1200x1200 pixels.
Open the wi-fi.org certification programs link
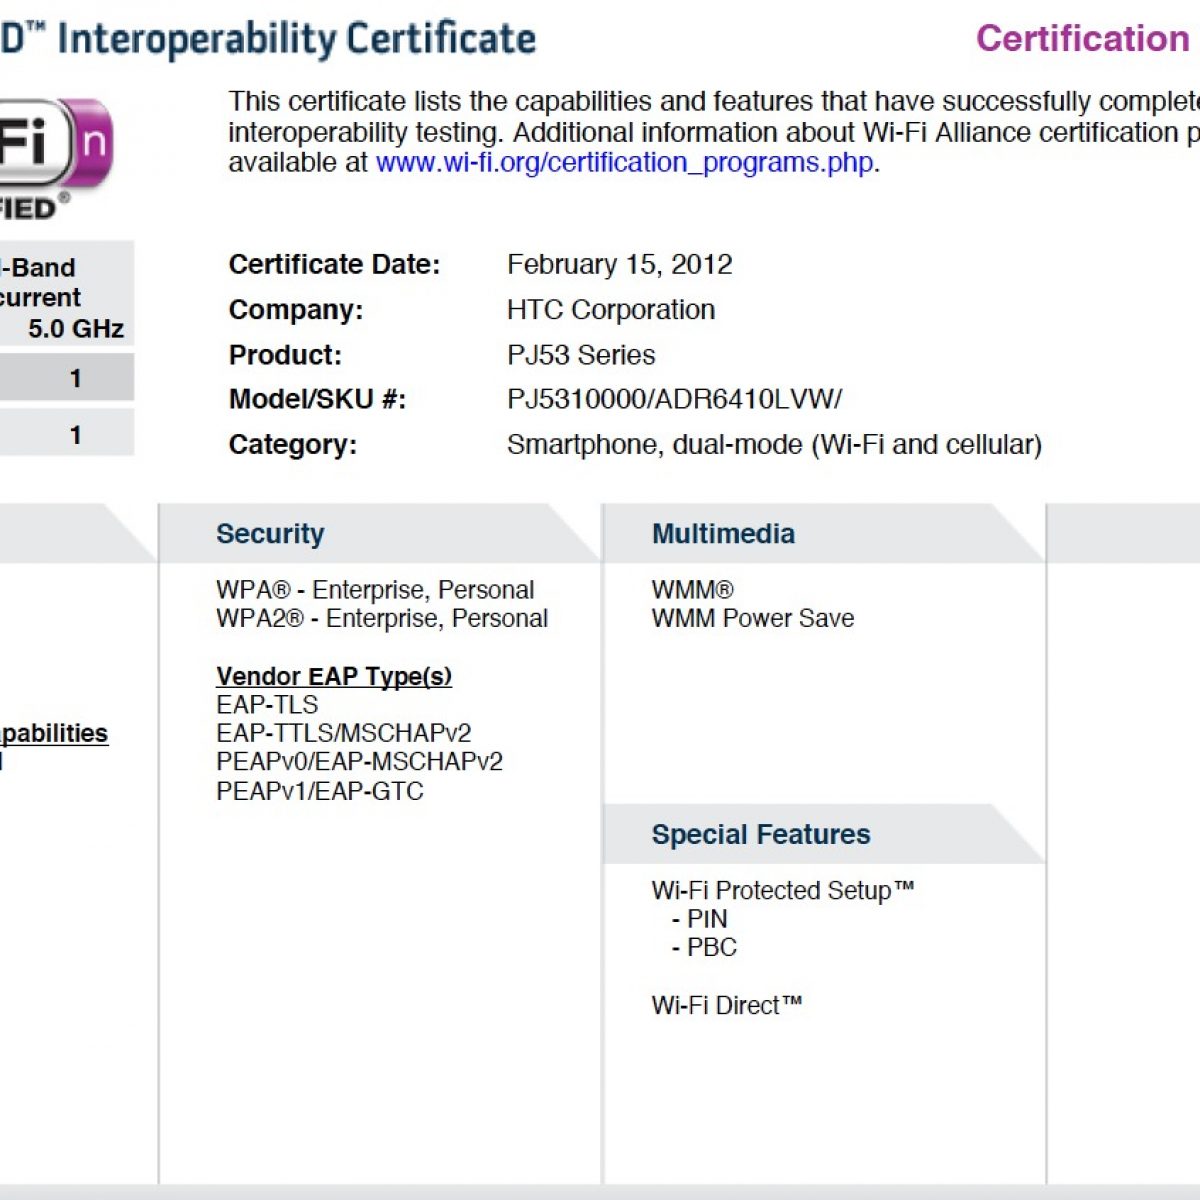pyautogui.click(x=625, y=163)
